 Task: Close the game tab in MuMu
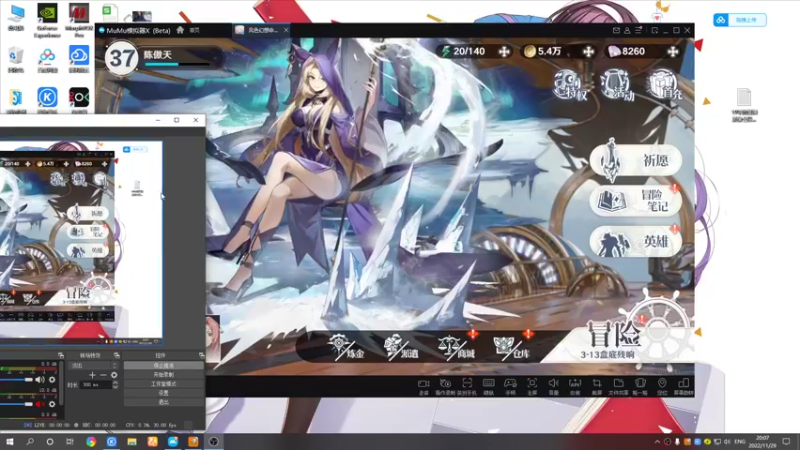[x=286, y=30]
